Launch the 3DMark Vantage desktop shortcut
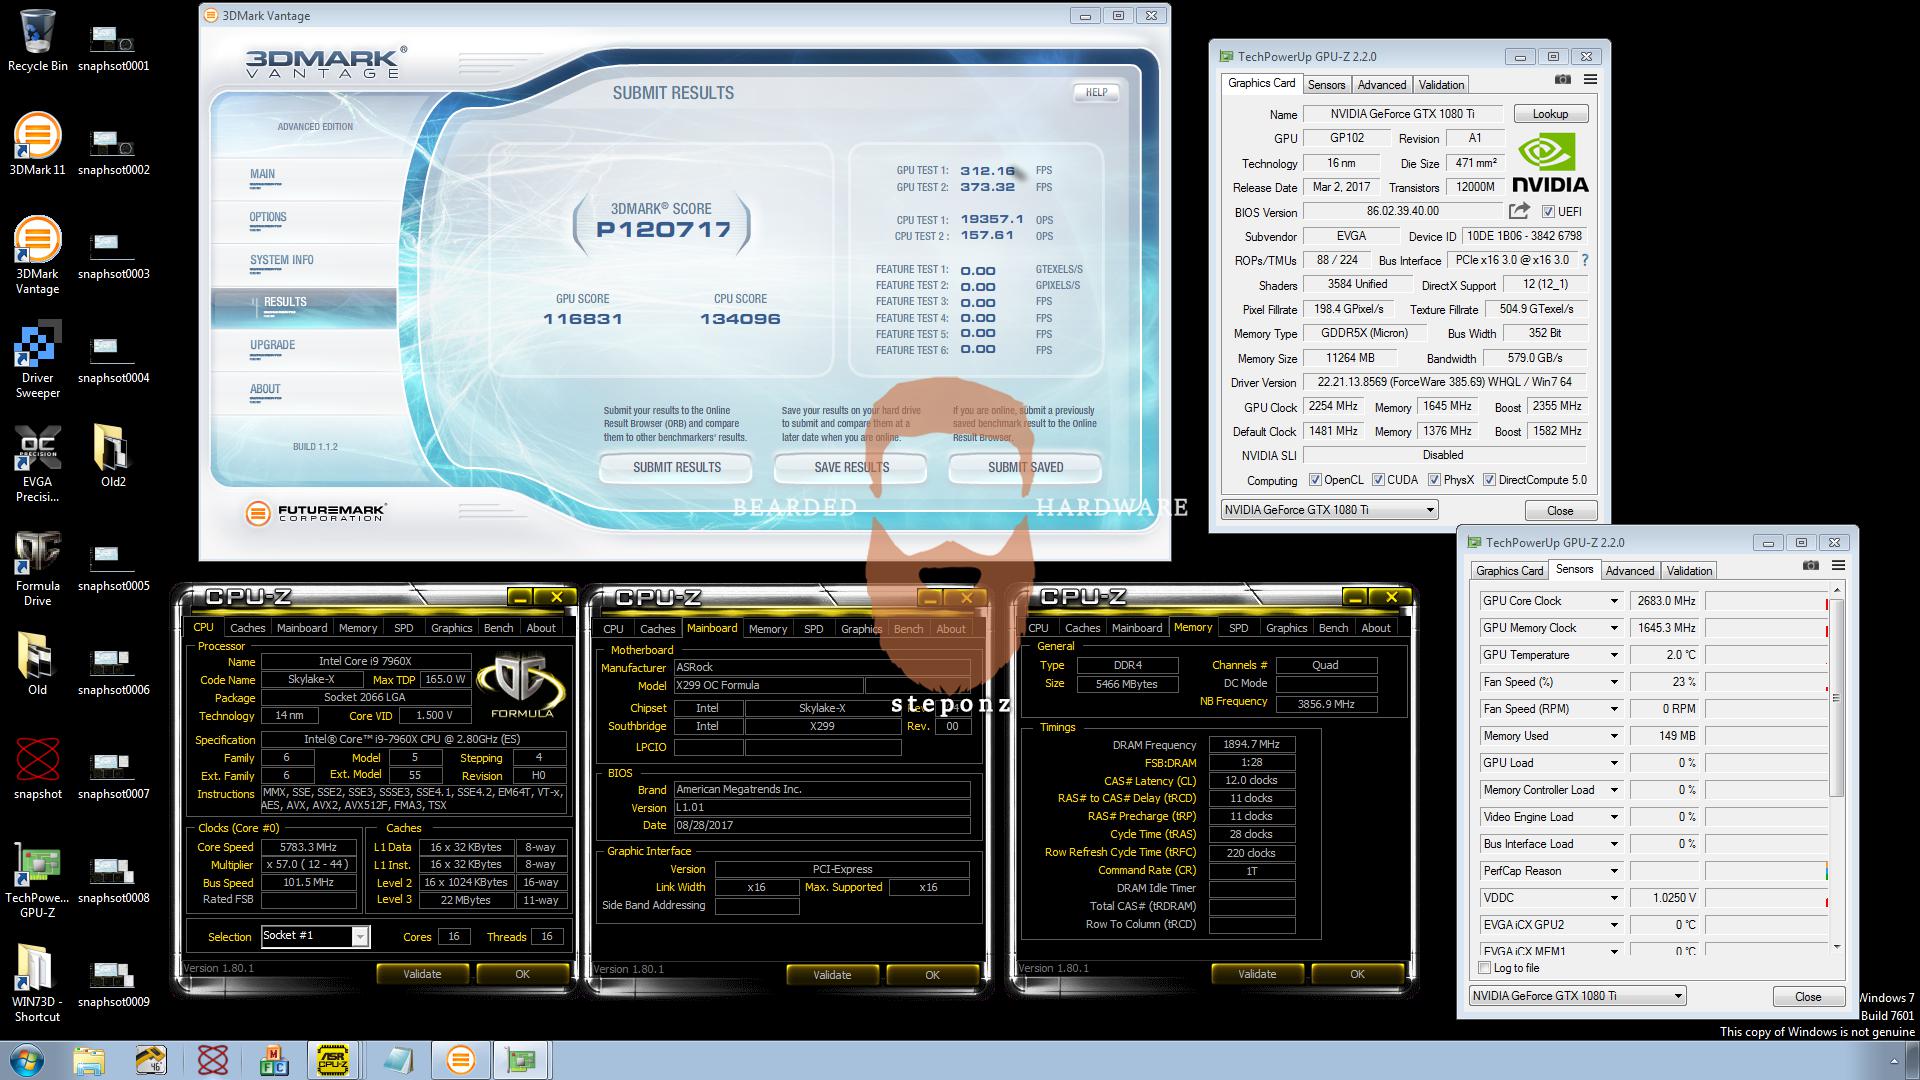 point(37,255)
